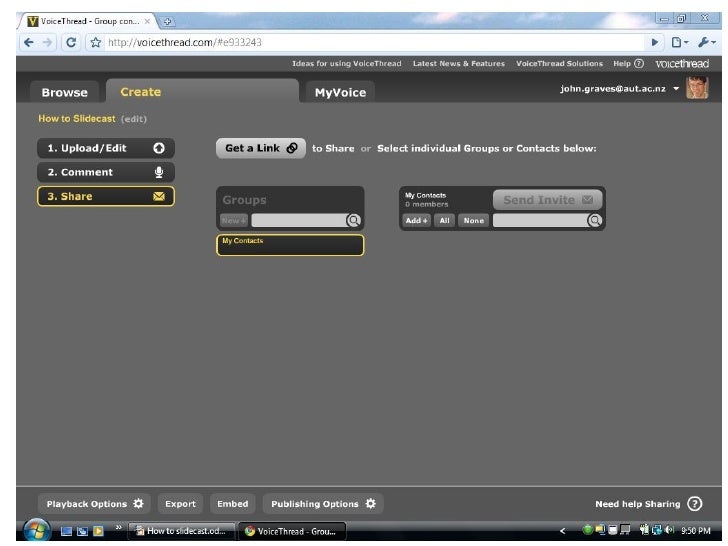Select None of the contacts

point(473,221)
